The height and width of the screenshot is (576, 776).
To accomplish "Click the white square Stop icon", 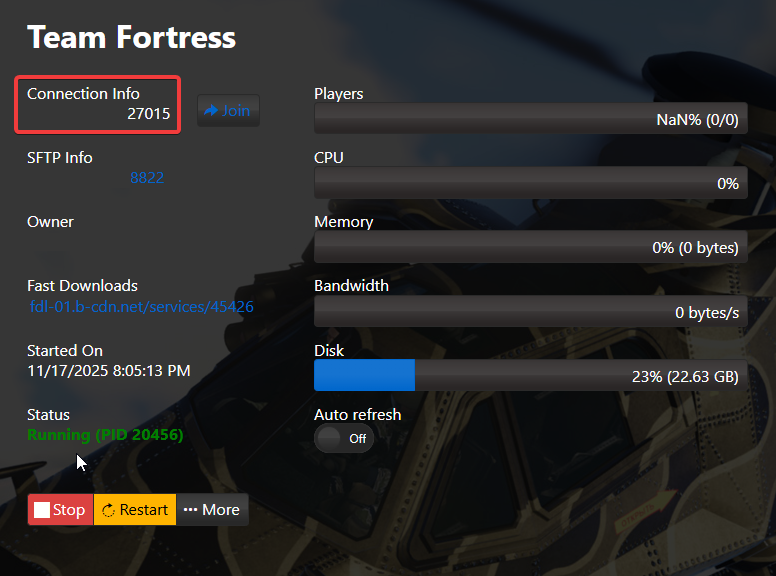I will (x=42, y=510).
